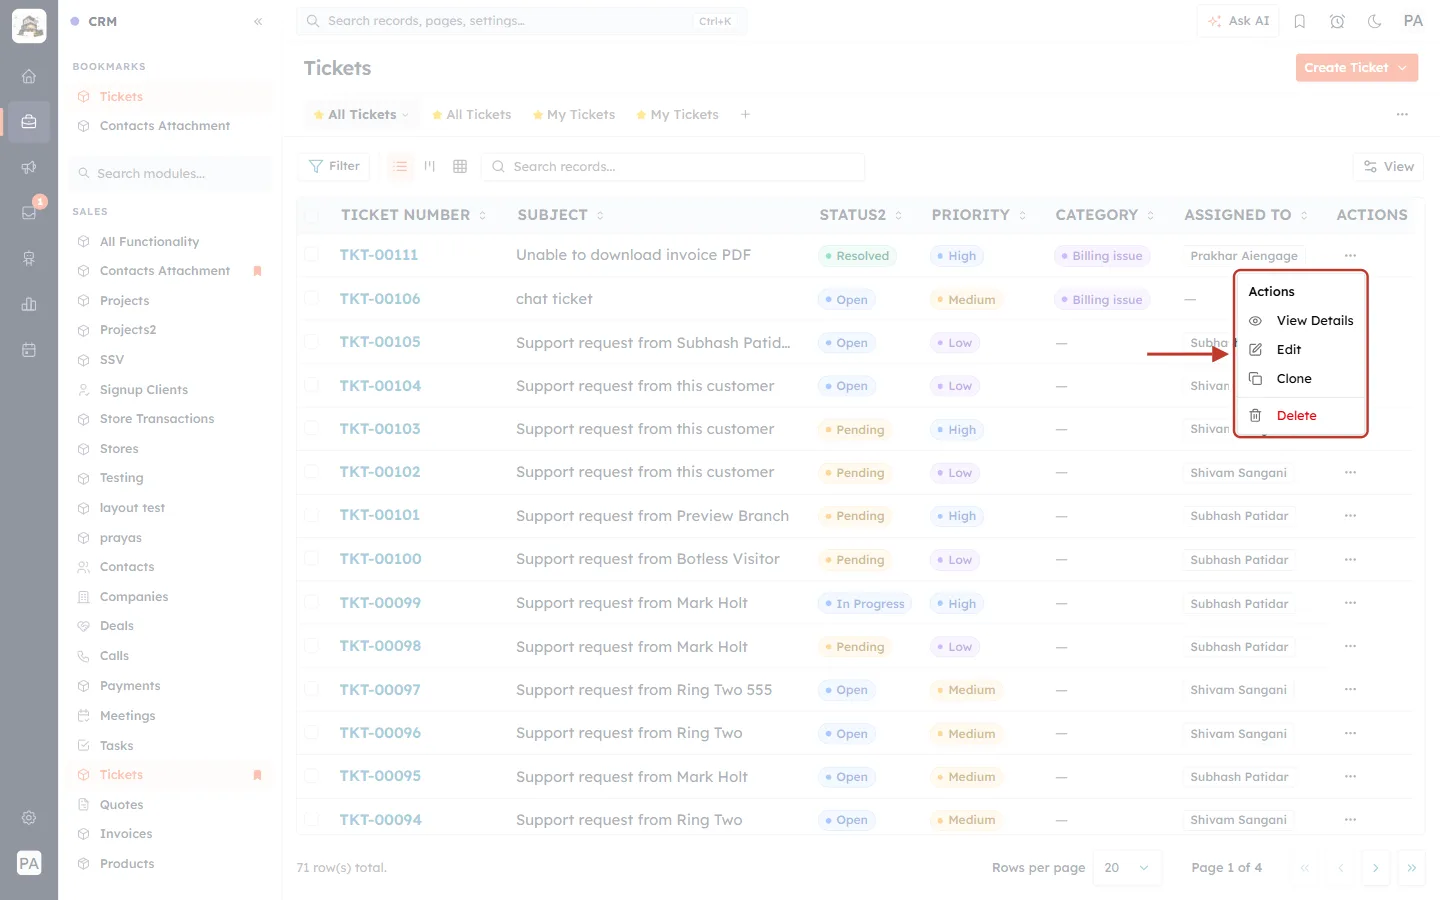Click the bookmark icon in top bar
The height and width of the screenshot is (900, 1440).
(1300, 21)
